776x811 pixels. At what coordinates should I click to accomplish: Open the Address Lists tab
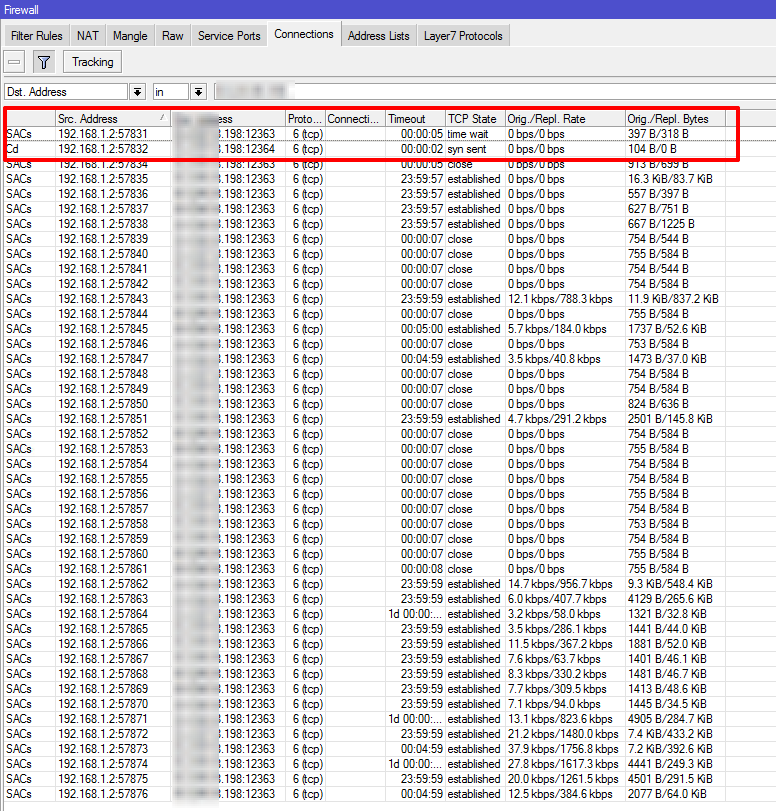pos(379,36)
